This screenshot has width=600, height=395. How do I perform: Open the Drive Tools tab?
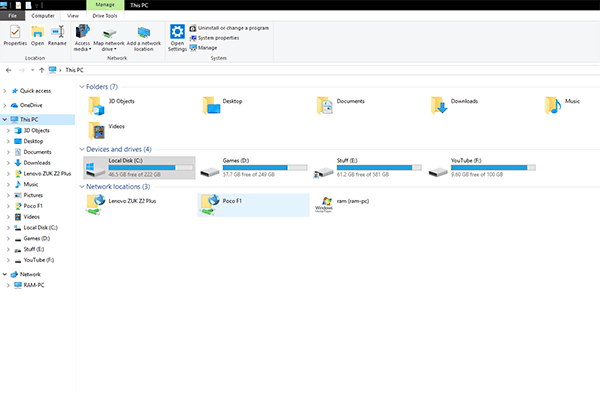(105, 16)
